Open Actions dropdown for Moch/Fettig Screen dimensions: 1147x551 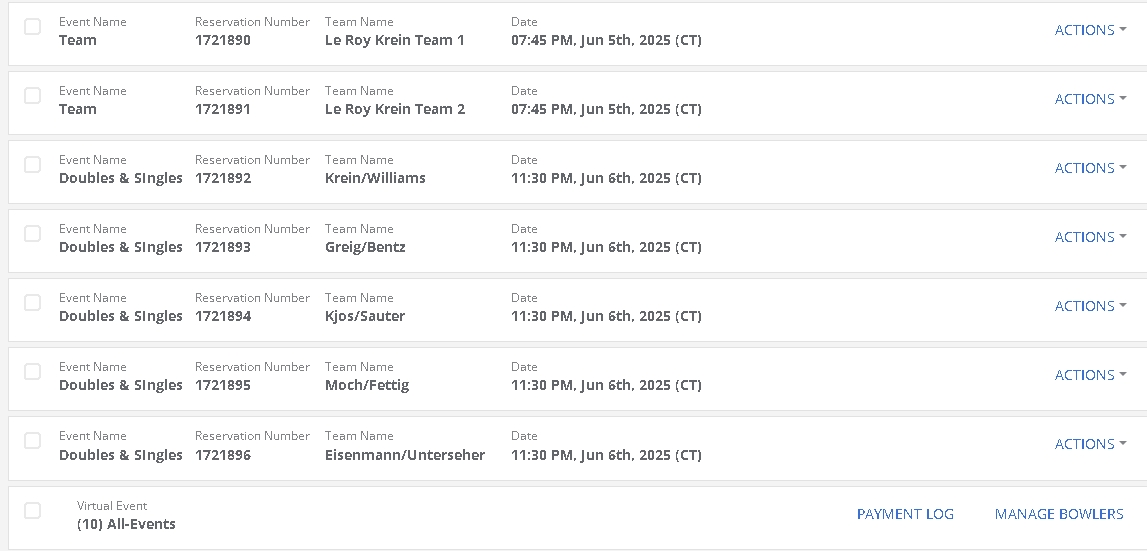(x=1090, y=375)
